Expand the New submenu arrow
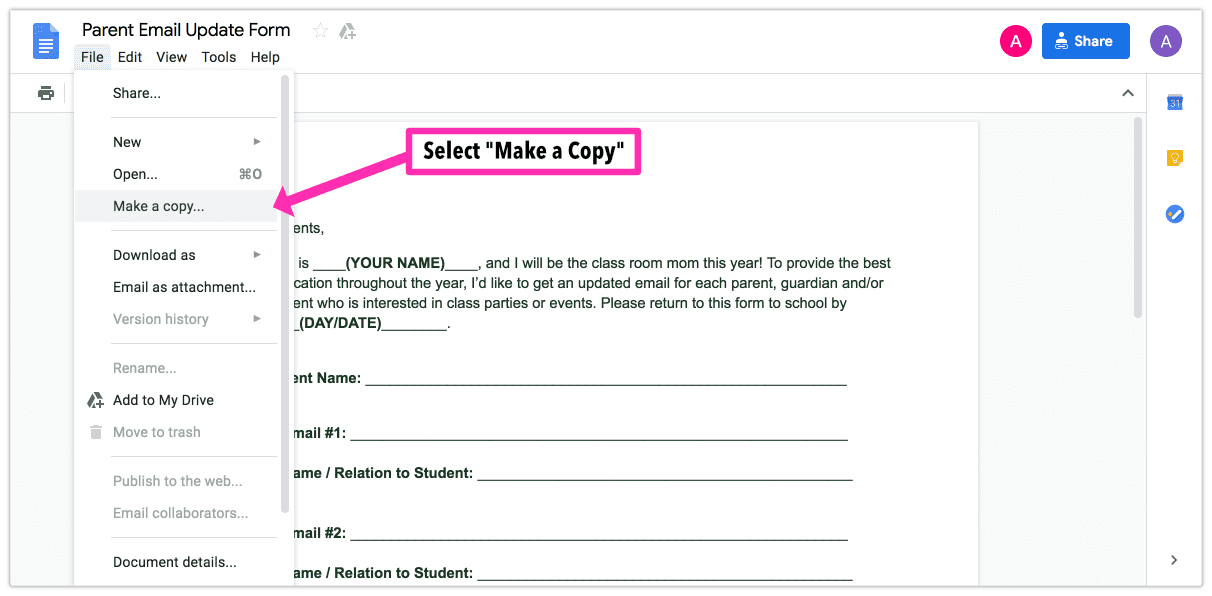This screenshot has width=1212, height=596. [257, 142]
